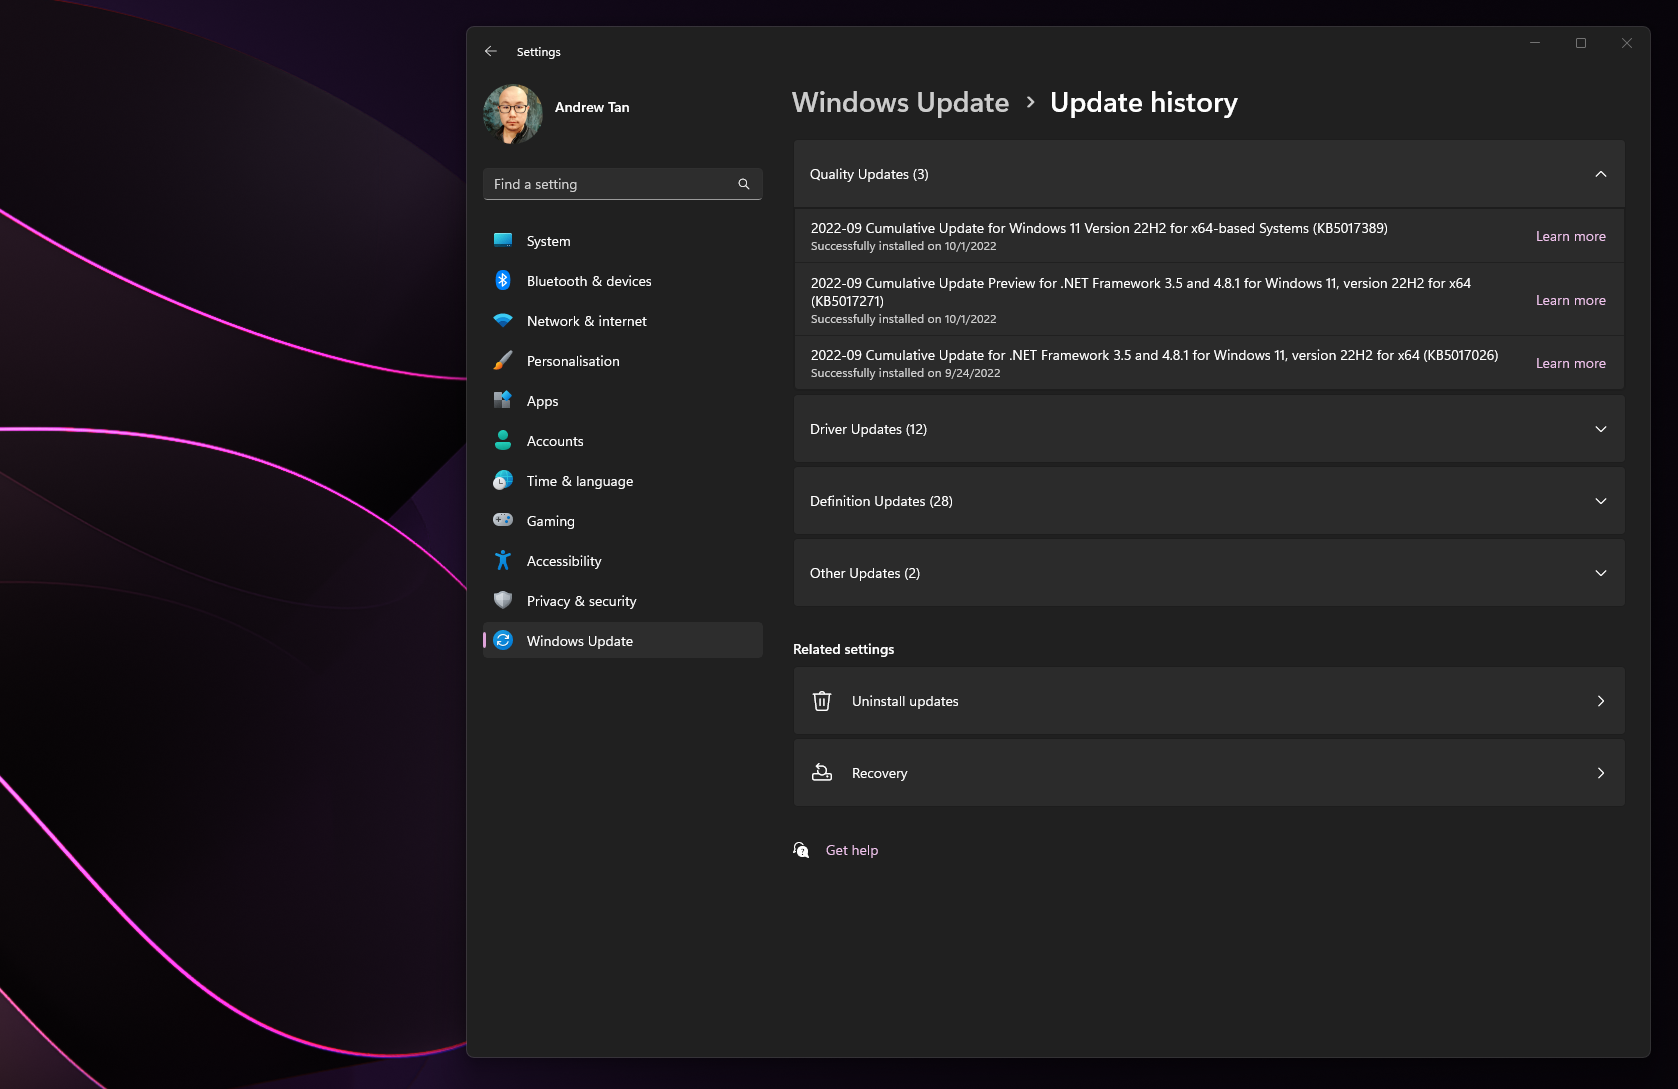Click the Bluetooth & devices icon

click(x=503, y=281)
